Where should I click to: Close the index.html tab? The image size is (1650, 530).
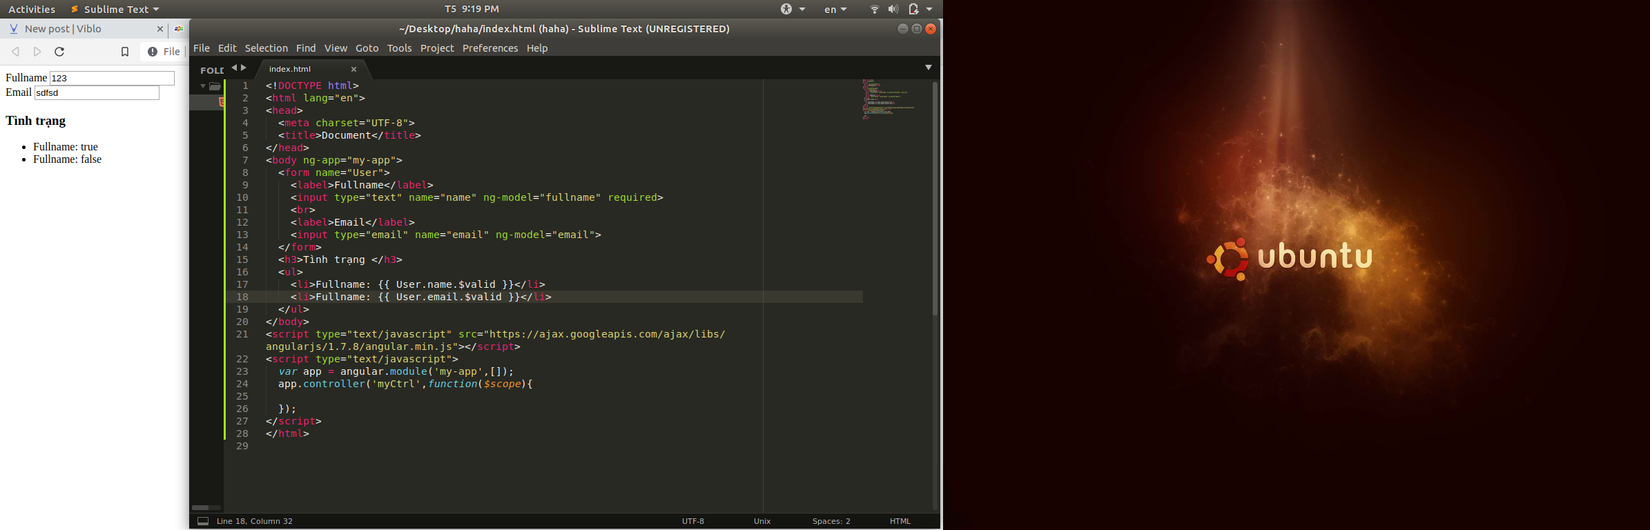point(353,70)
